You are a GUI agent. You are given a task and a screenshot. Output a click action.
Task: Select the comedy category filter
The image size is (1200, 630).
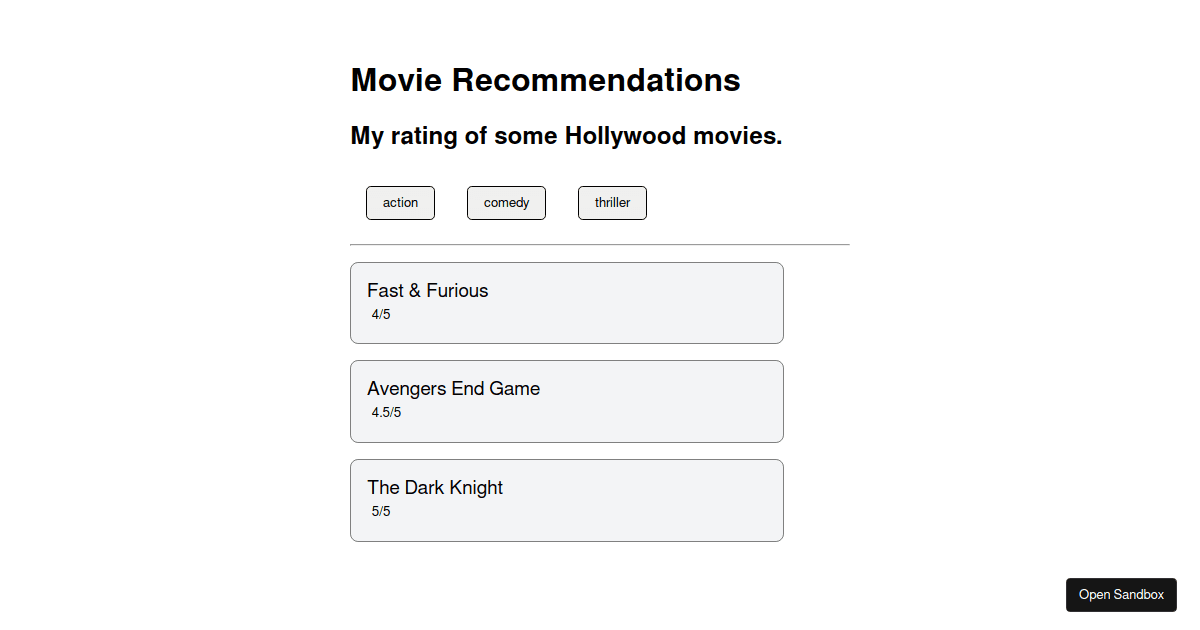(x=506, y=202)
